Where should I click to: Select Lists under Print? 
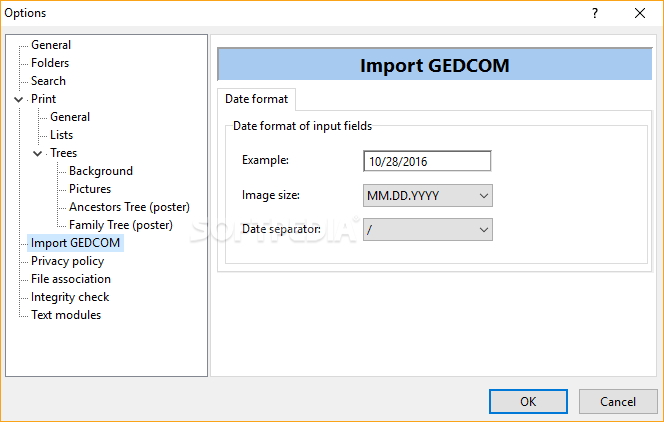[x=61, y=135]
